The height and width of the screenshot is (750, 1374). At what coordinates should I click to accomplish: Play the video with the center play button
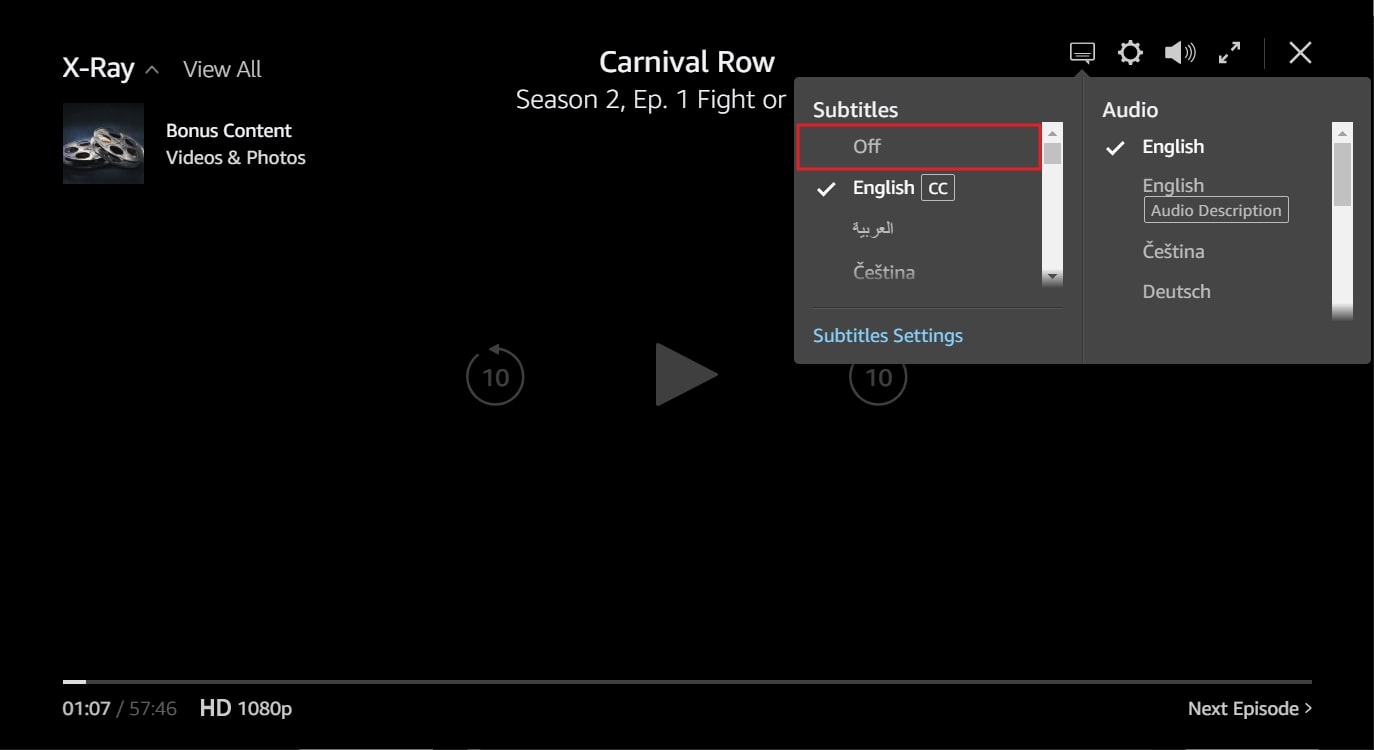pos(686,375)
